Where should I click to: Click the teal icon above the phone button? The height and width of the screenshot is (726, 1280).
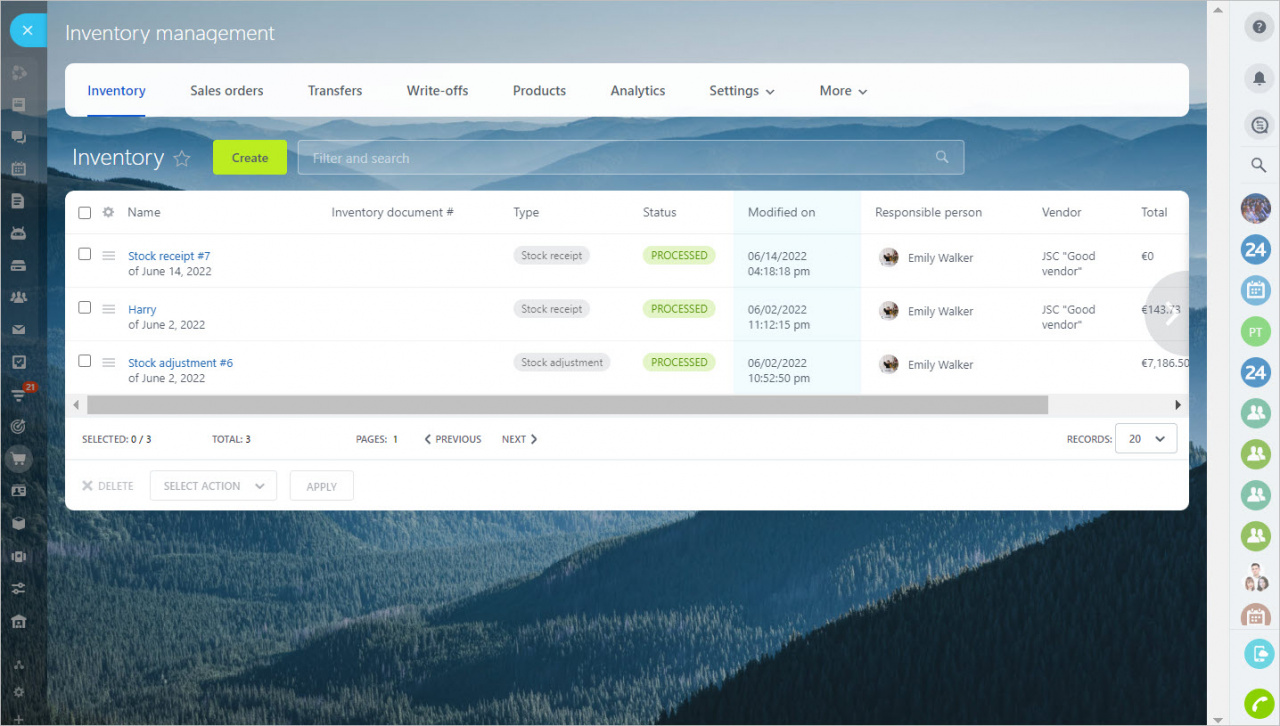(1259, 654)
